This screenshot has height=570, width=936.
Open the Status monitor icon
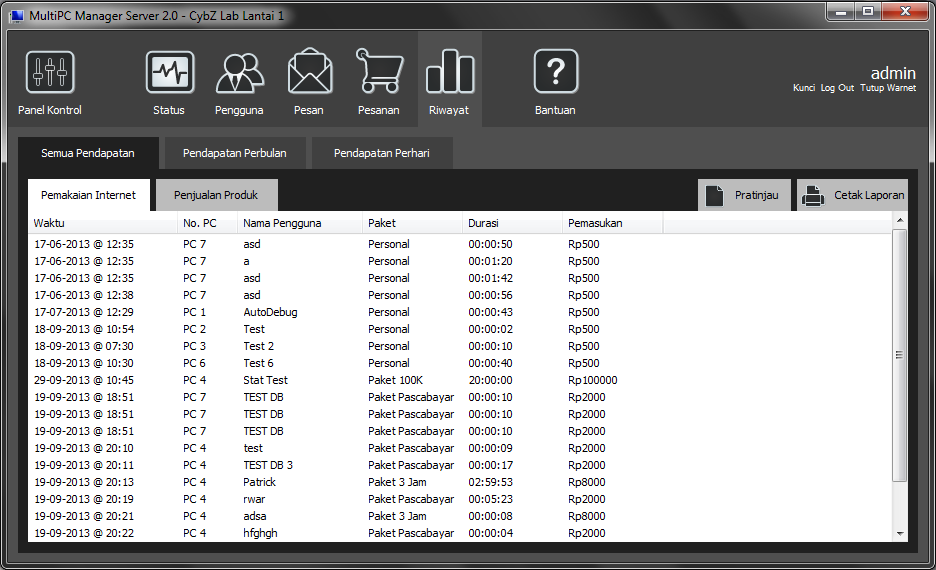coord(170,73)
